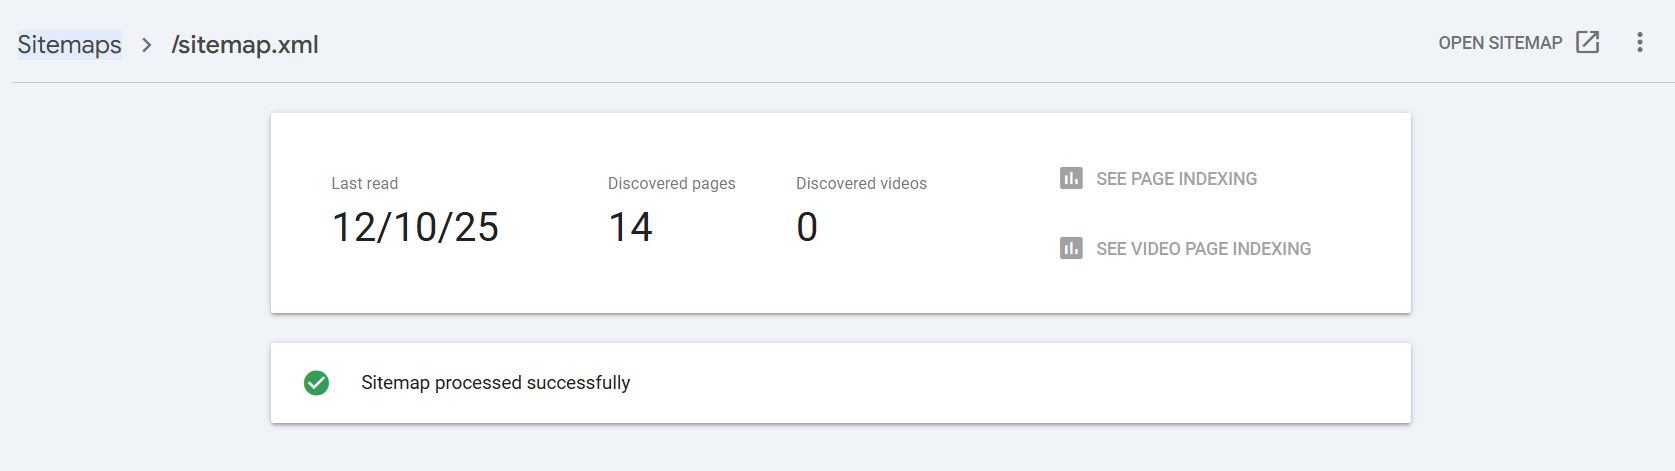Click bar chart icon beside SEE PAGE INDEXING
This screenshot has height=471, width=1675.
click(x=1071, y=178)
